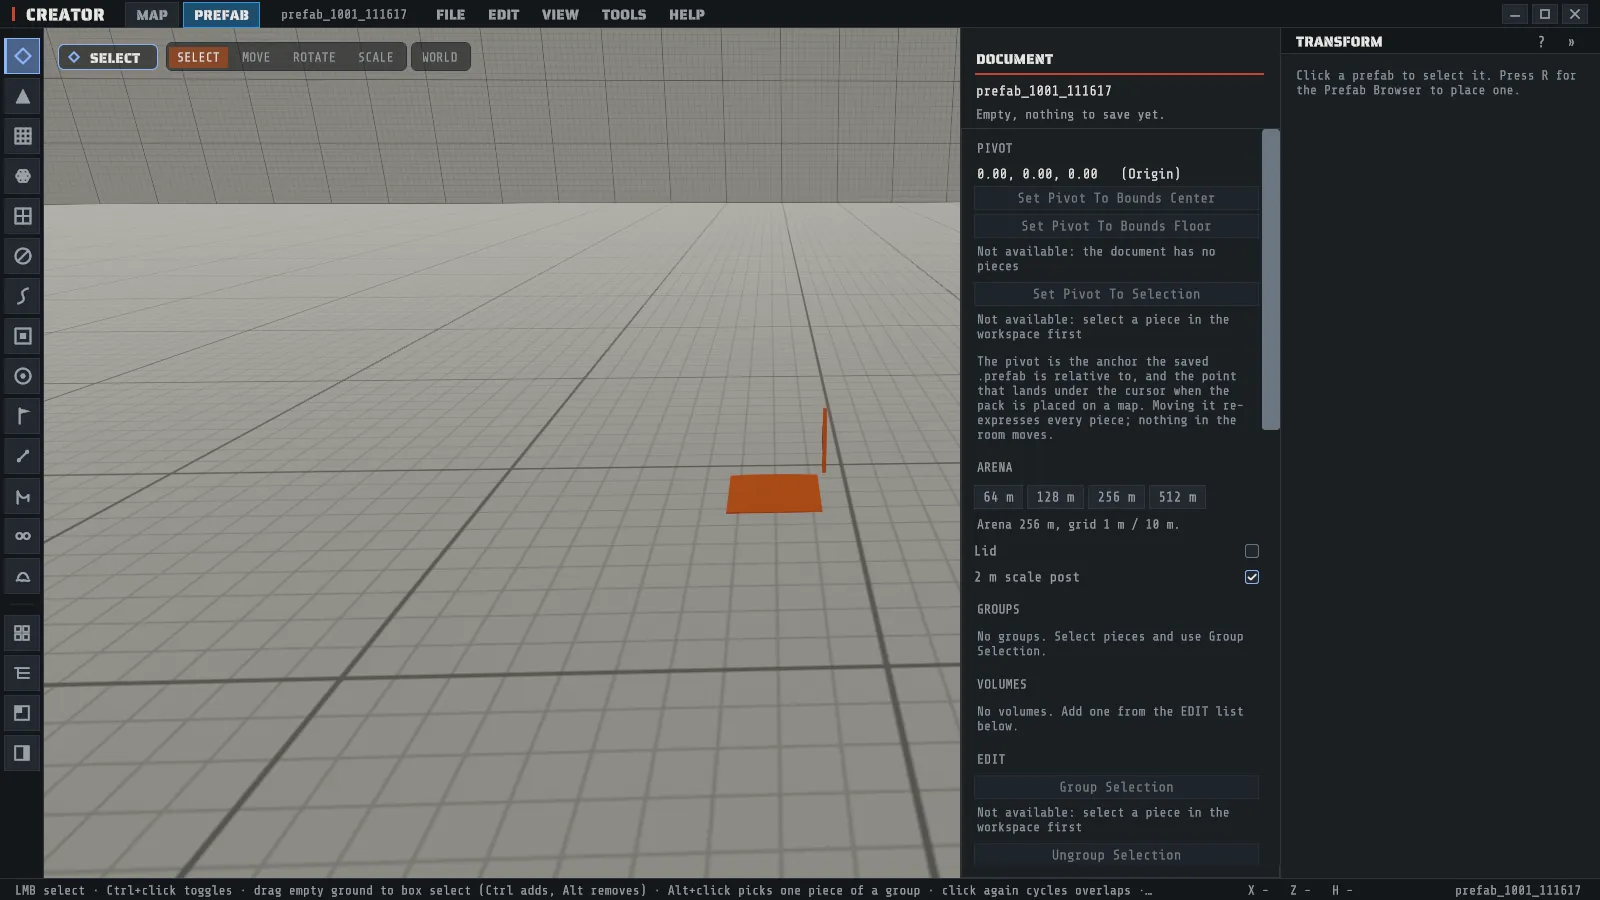Open the EDIT menu
The image size is (1600, 900).
[503, 14]
